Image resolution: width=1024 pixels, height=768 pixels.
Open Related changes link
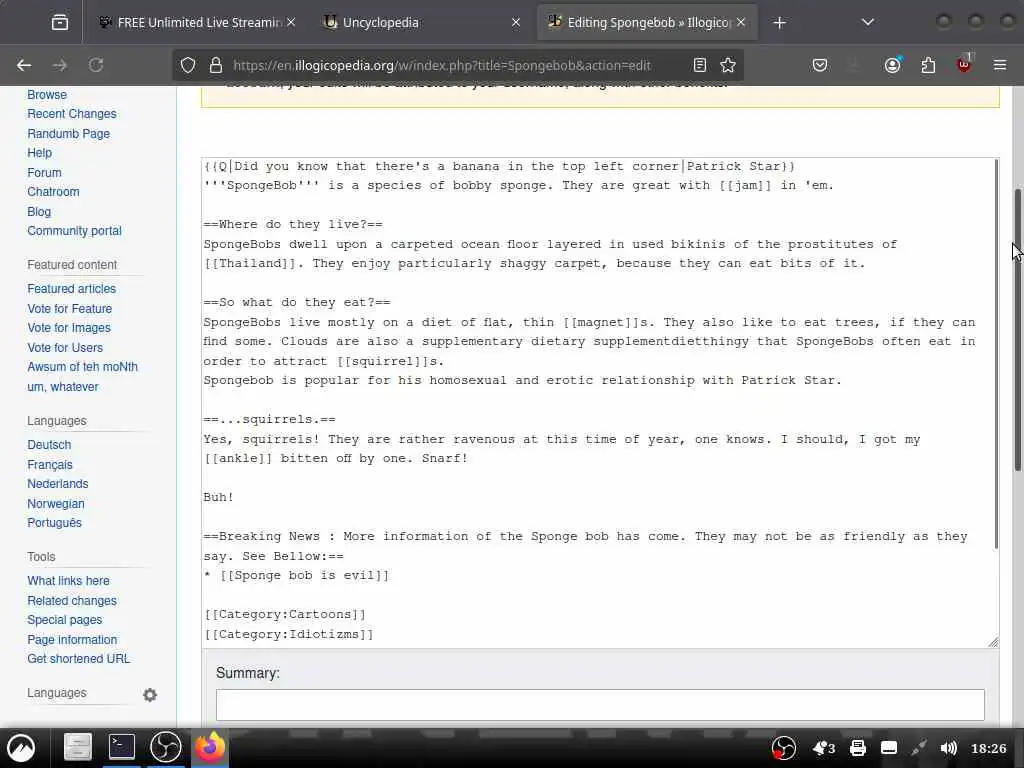coord(72,600)
